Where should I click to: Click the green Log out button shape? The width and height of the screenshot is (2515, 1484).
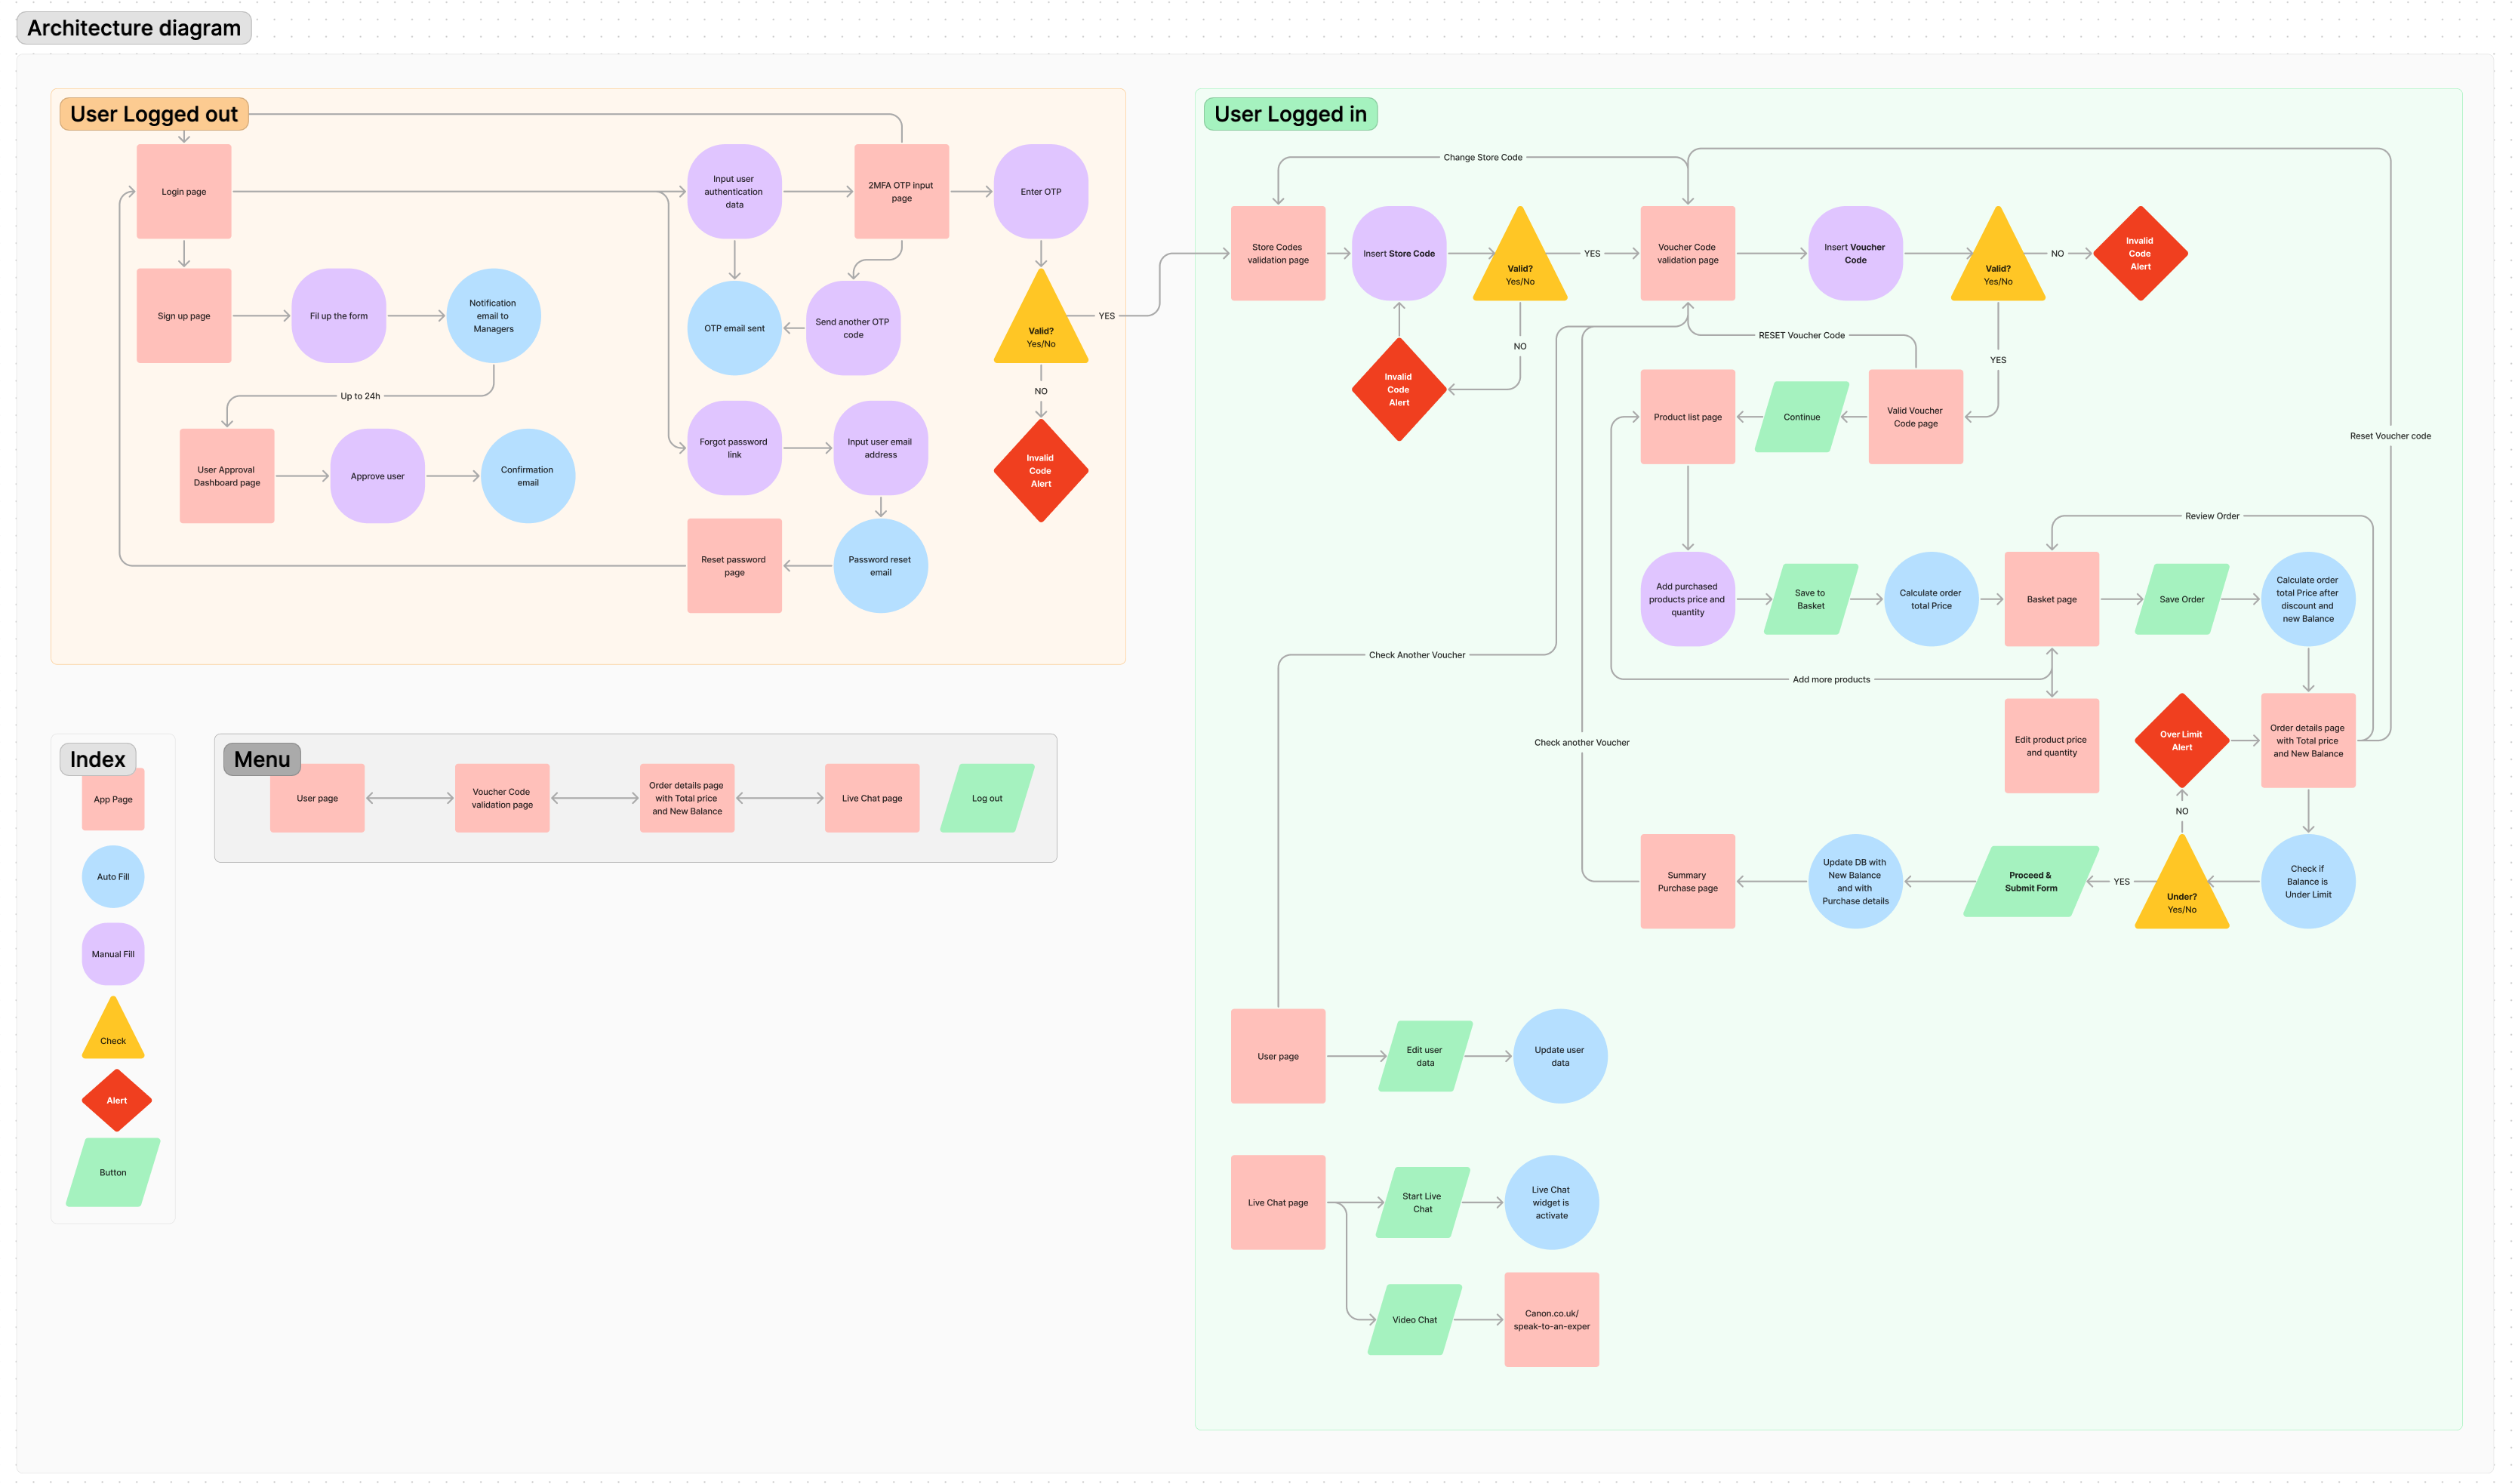pyautogui.click(x=987, y=798)
